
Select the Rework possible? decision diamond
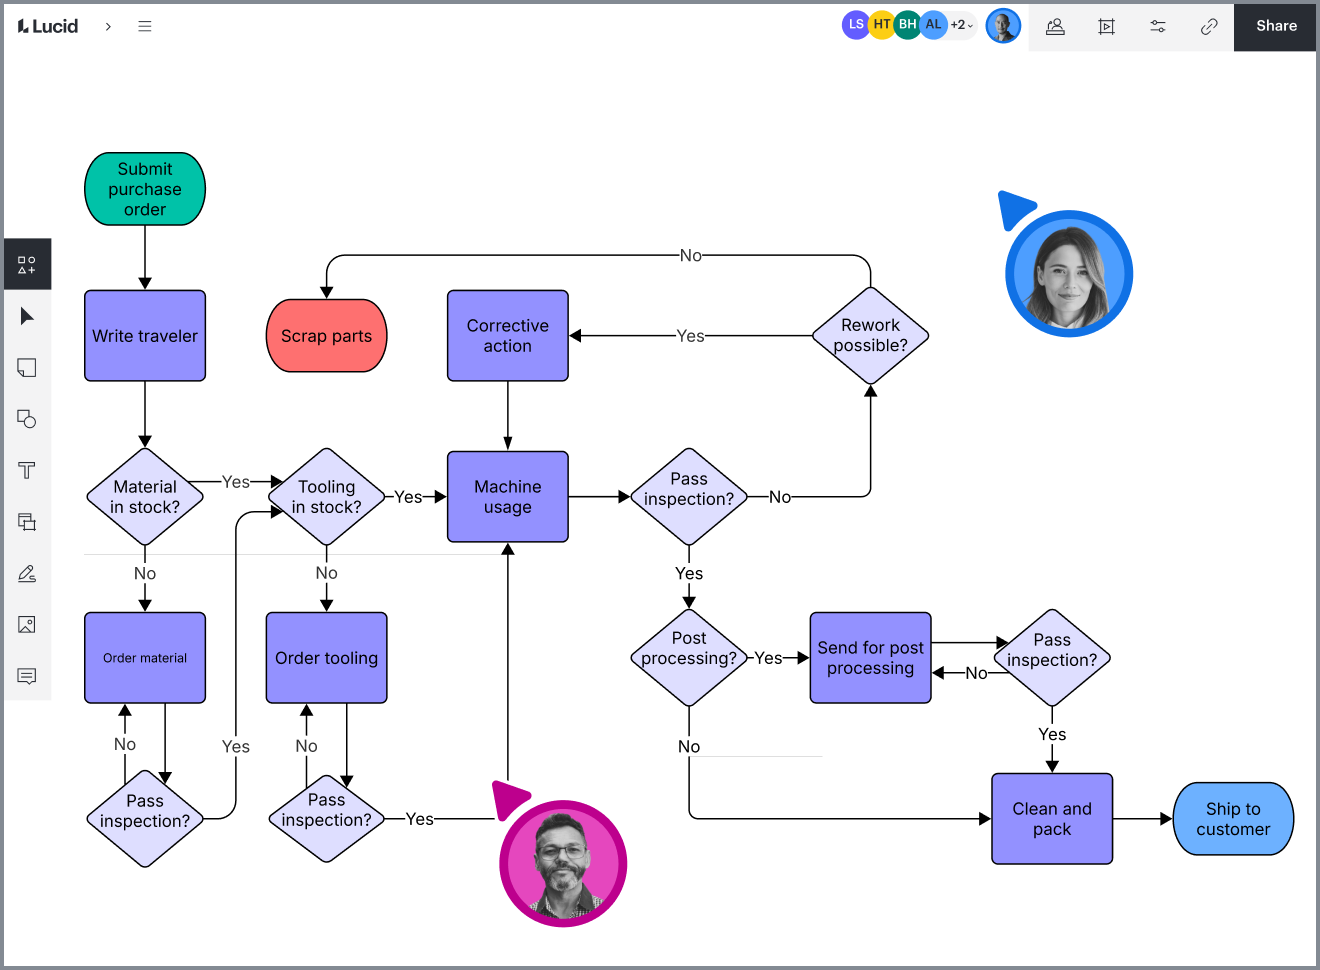pos(871,336)
